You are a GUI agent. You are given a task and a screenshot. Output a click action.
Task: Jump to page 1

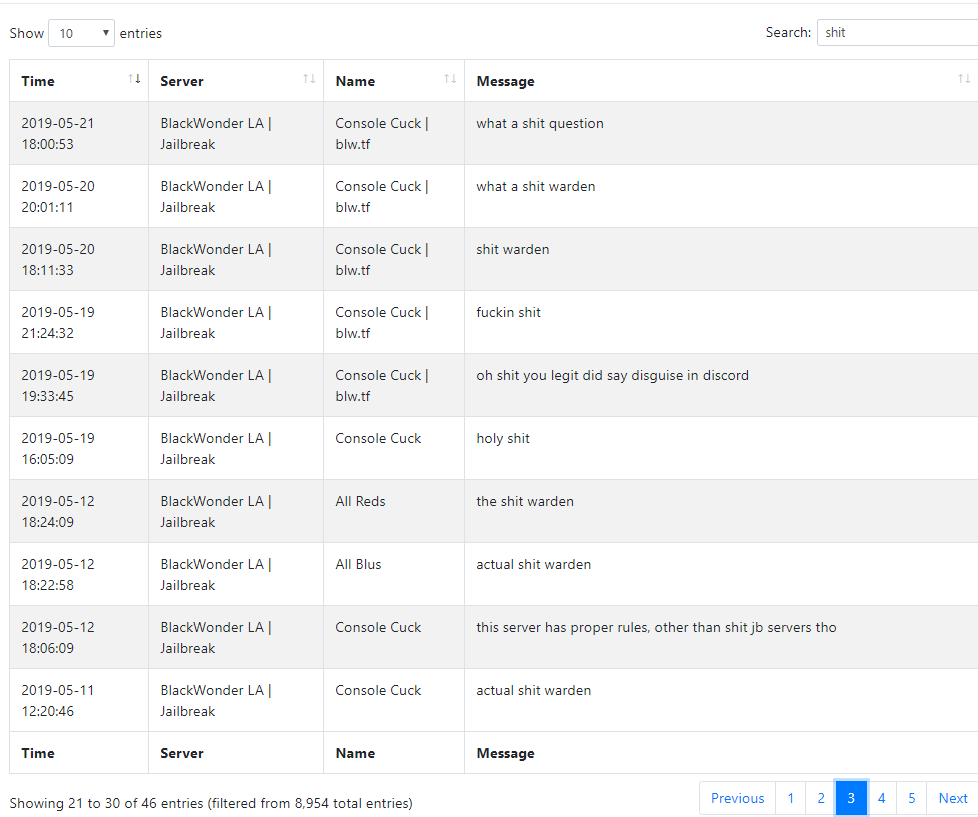coord(790,798)
